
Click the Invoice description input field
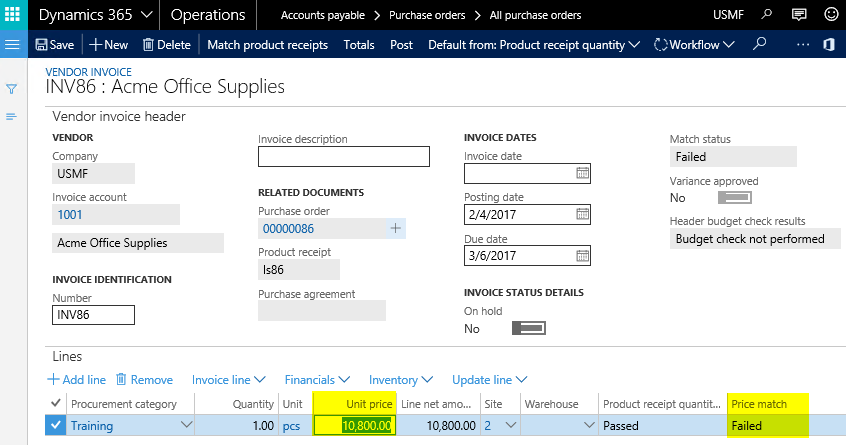pyautogui.click(x=343, y=156)
